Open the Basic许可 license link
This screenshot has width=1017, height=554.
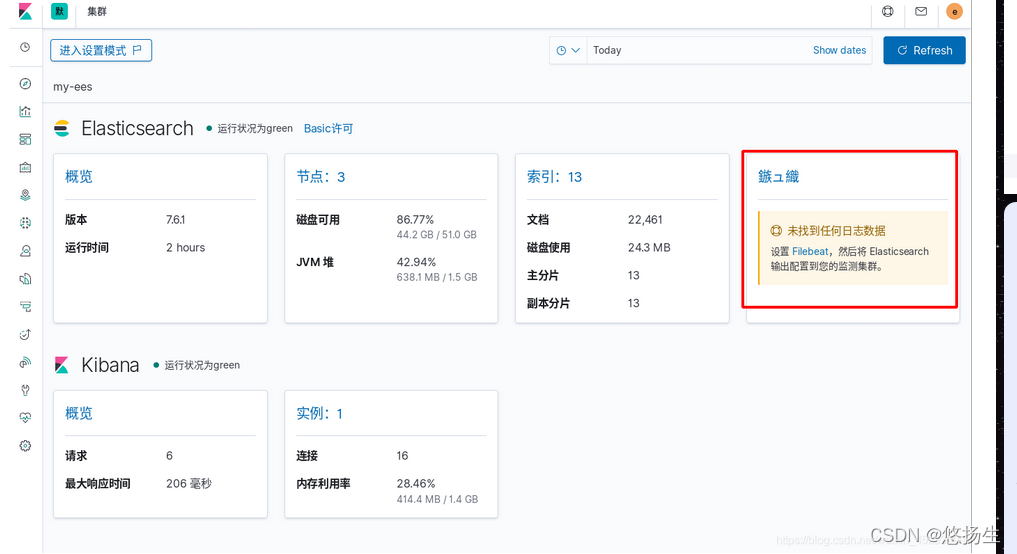click(x=328, y=128)
